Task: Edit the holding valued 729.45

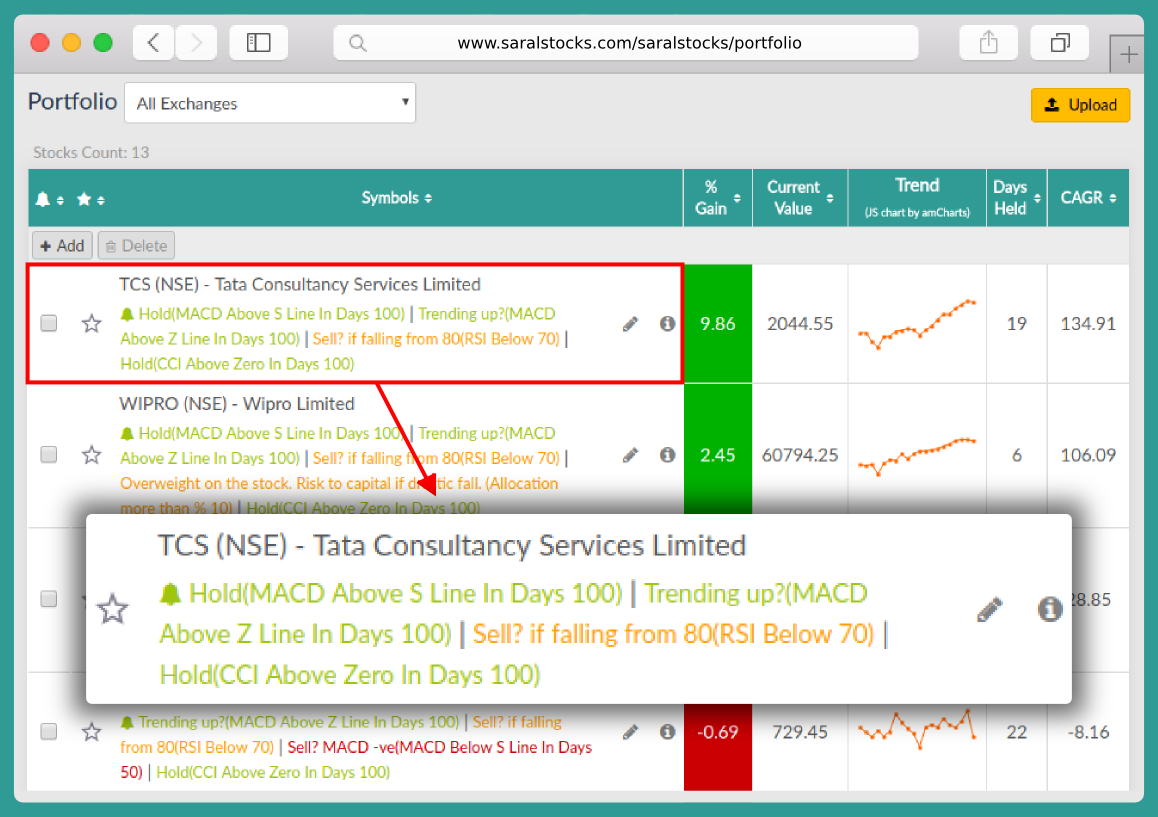Action: [630, 732]
